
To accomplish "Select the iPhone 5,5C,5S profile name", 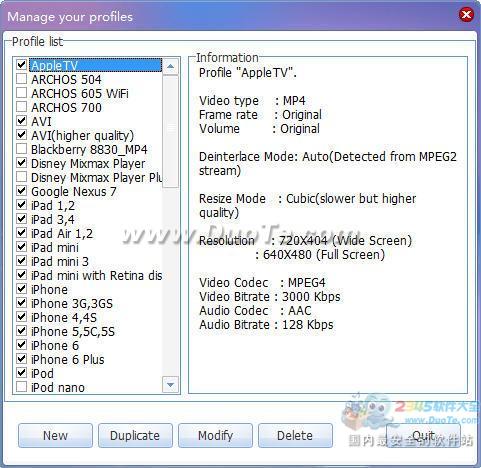I will coord(73,332).
